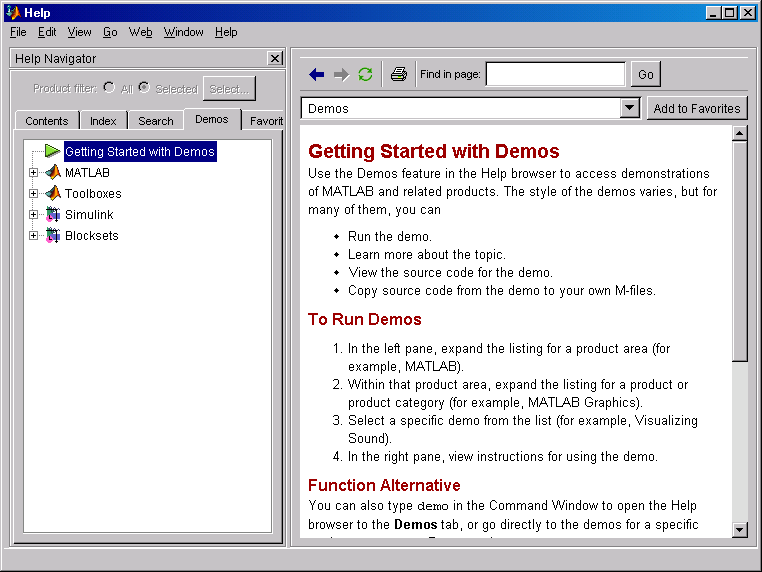Click the Go button for find in page

click(x=645, y=74)
